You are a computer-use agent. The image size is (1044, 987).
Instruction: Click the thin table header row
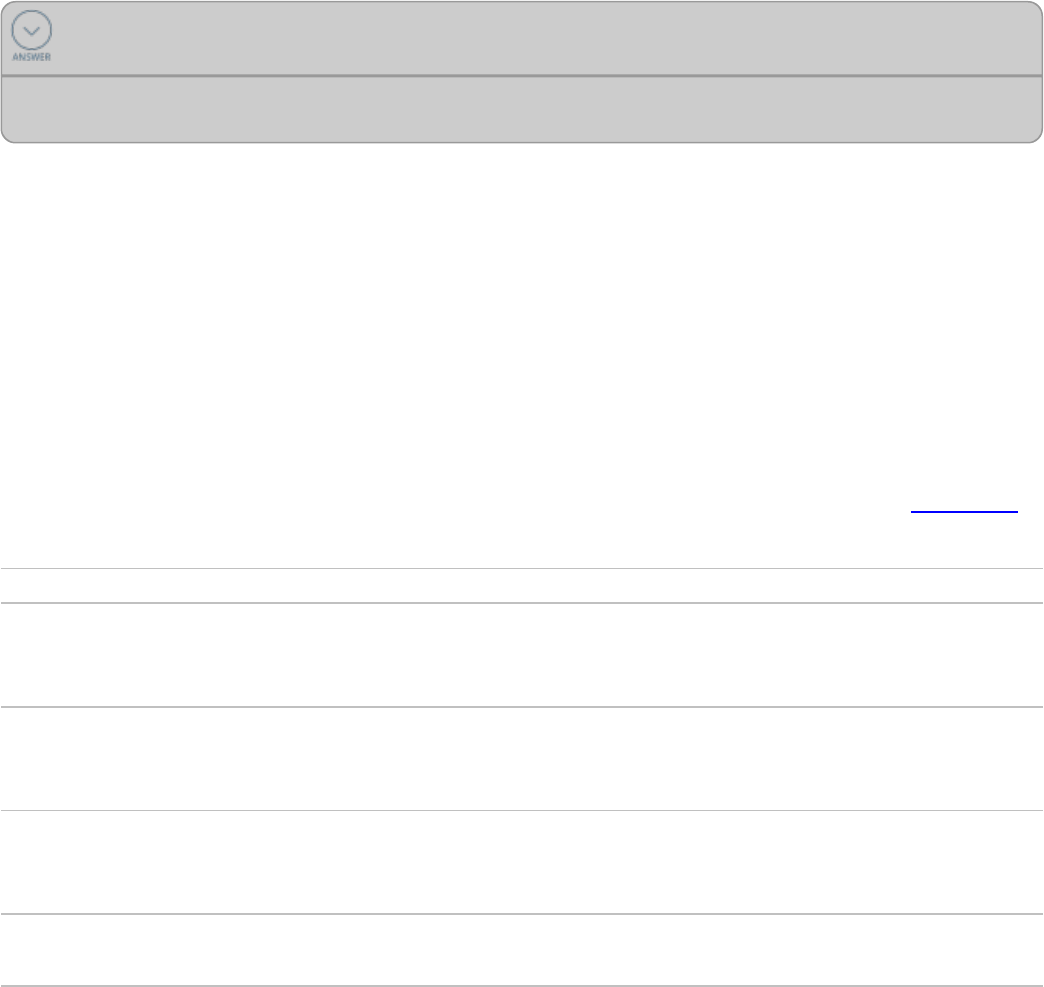520,586
